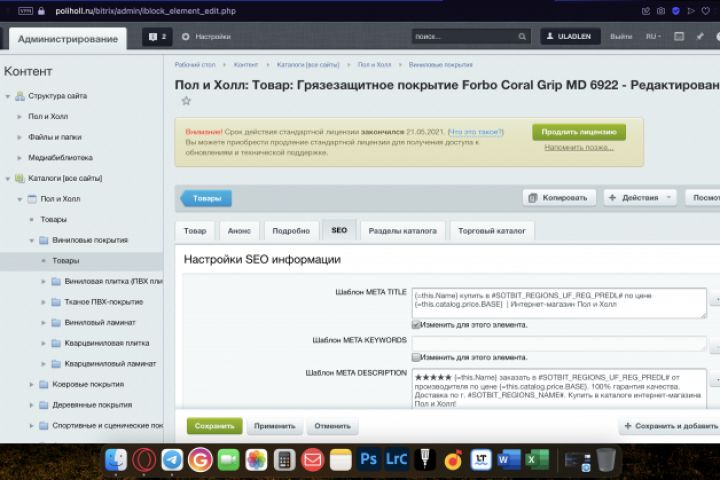Expand the Файлы и папки tree arrow
The width and height of the screenshot is (720, 480).
pyautogui.click(x=19, y=137)
